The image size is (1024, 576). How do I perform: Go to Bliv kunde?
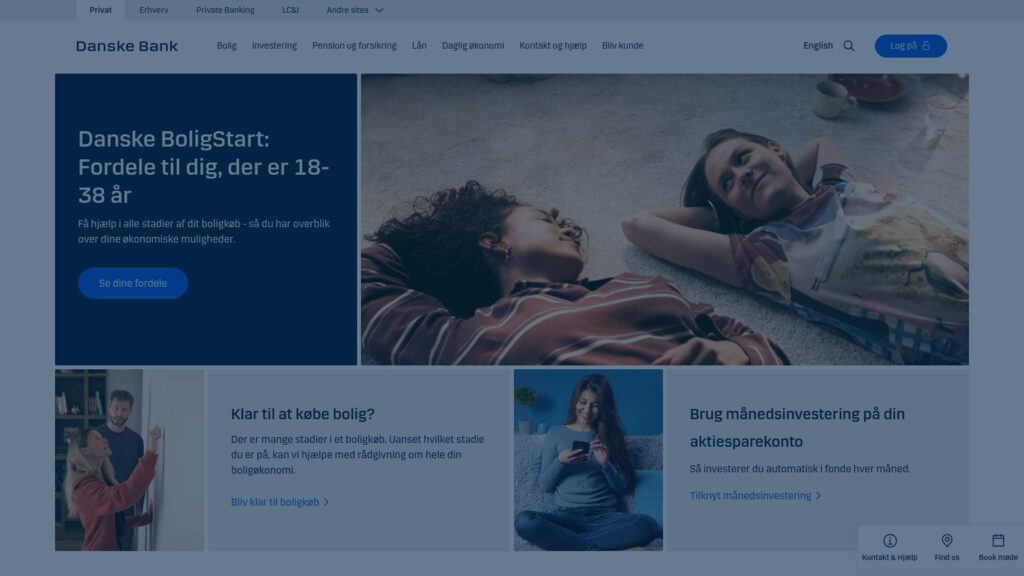pyautogui.click(x=622, y=46)
